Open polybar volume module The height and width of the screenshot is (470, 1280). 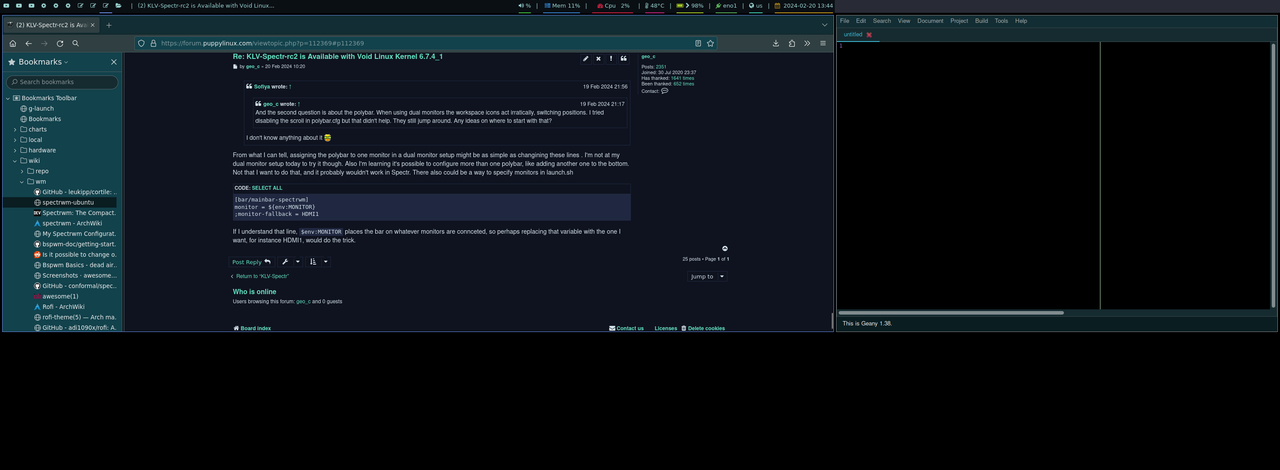(525, 5)
